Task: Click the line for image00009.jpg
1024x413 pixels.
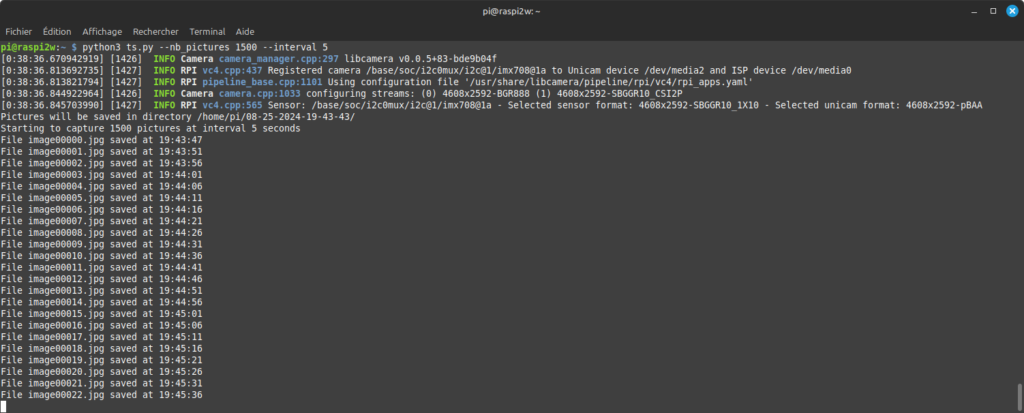Action: 101,244
